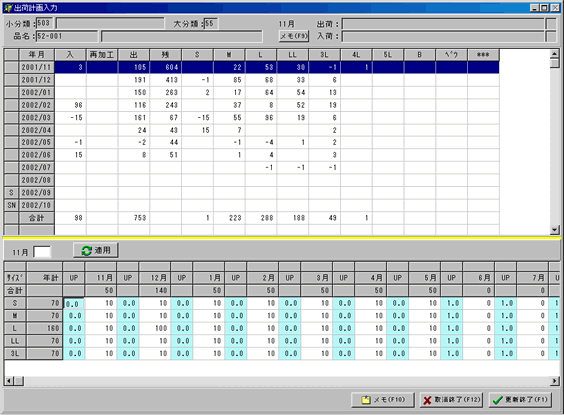
Task: Click the 140 total under 12月
Action: tap(155, 291)
